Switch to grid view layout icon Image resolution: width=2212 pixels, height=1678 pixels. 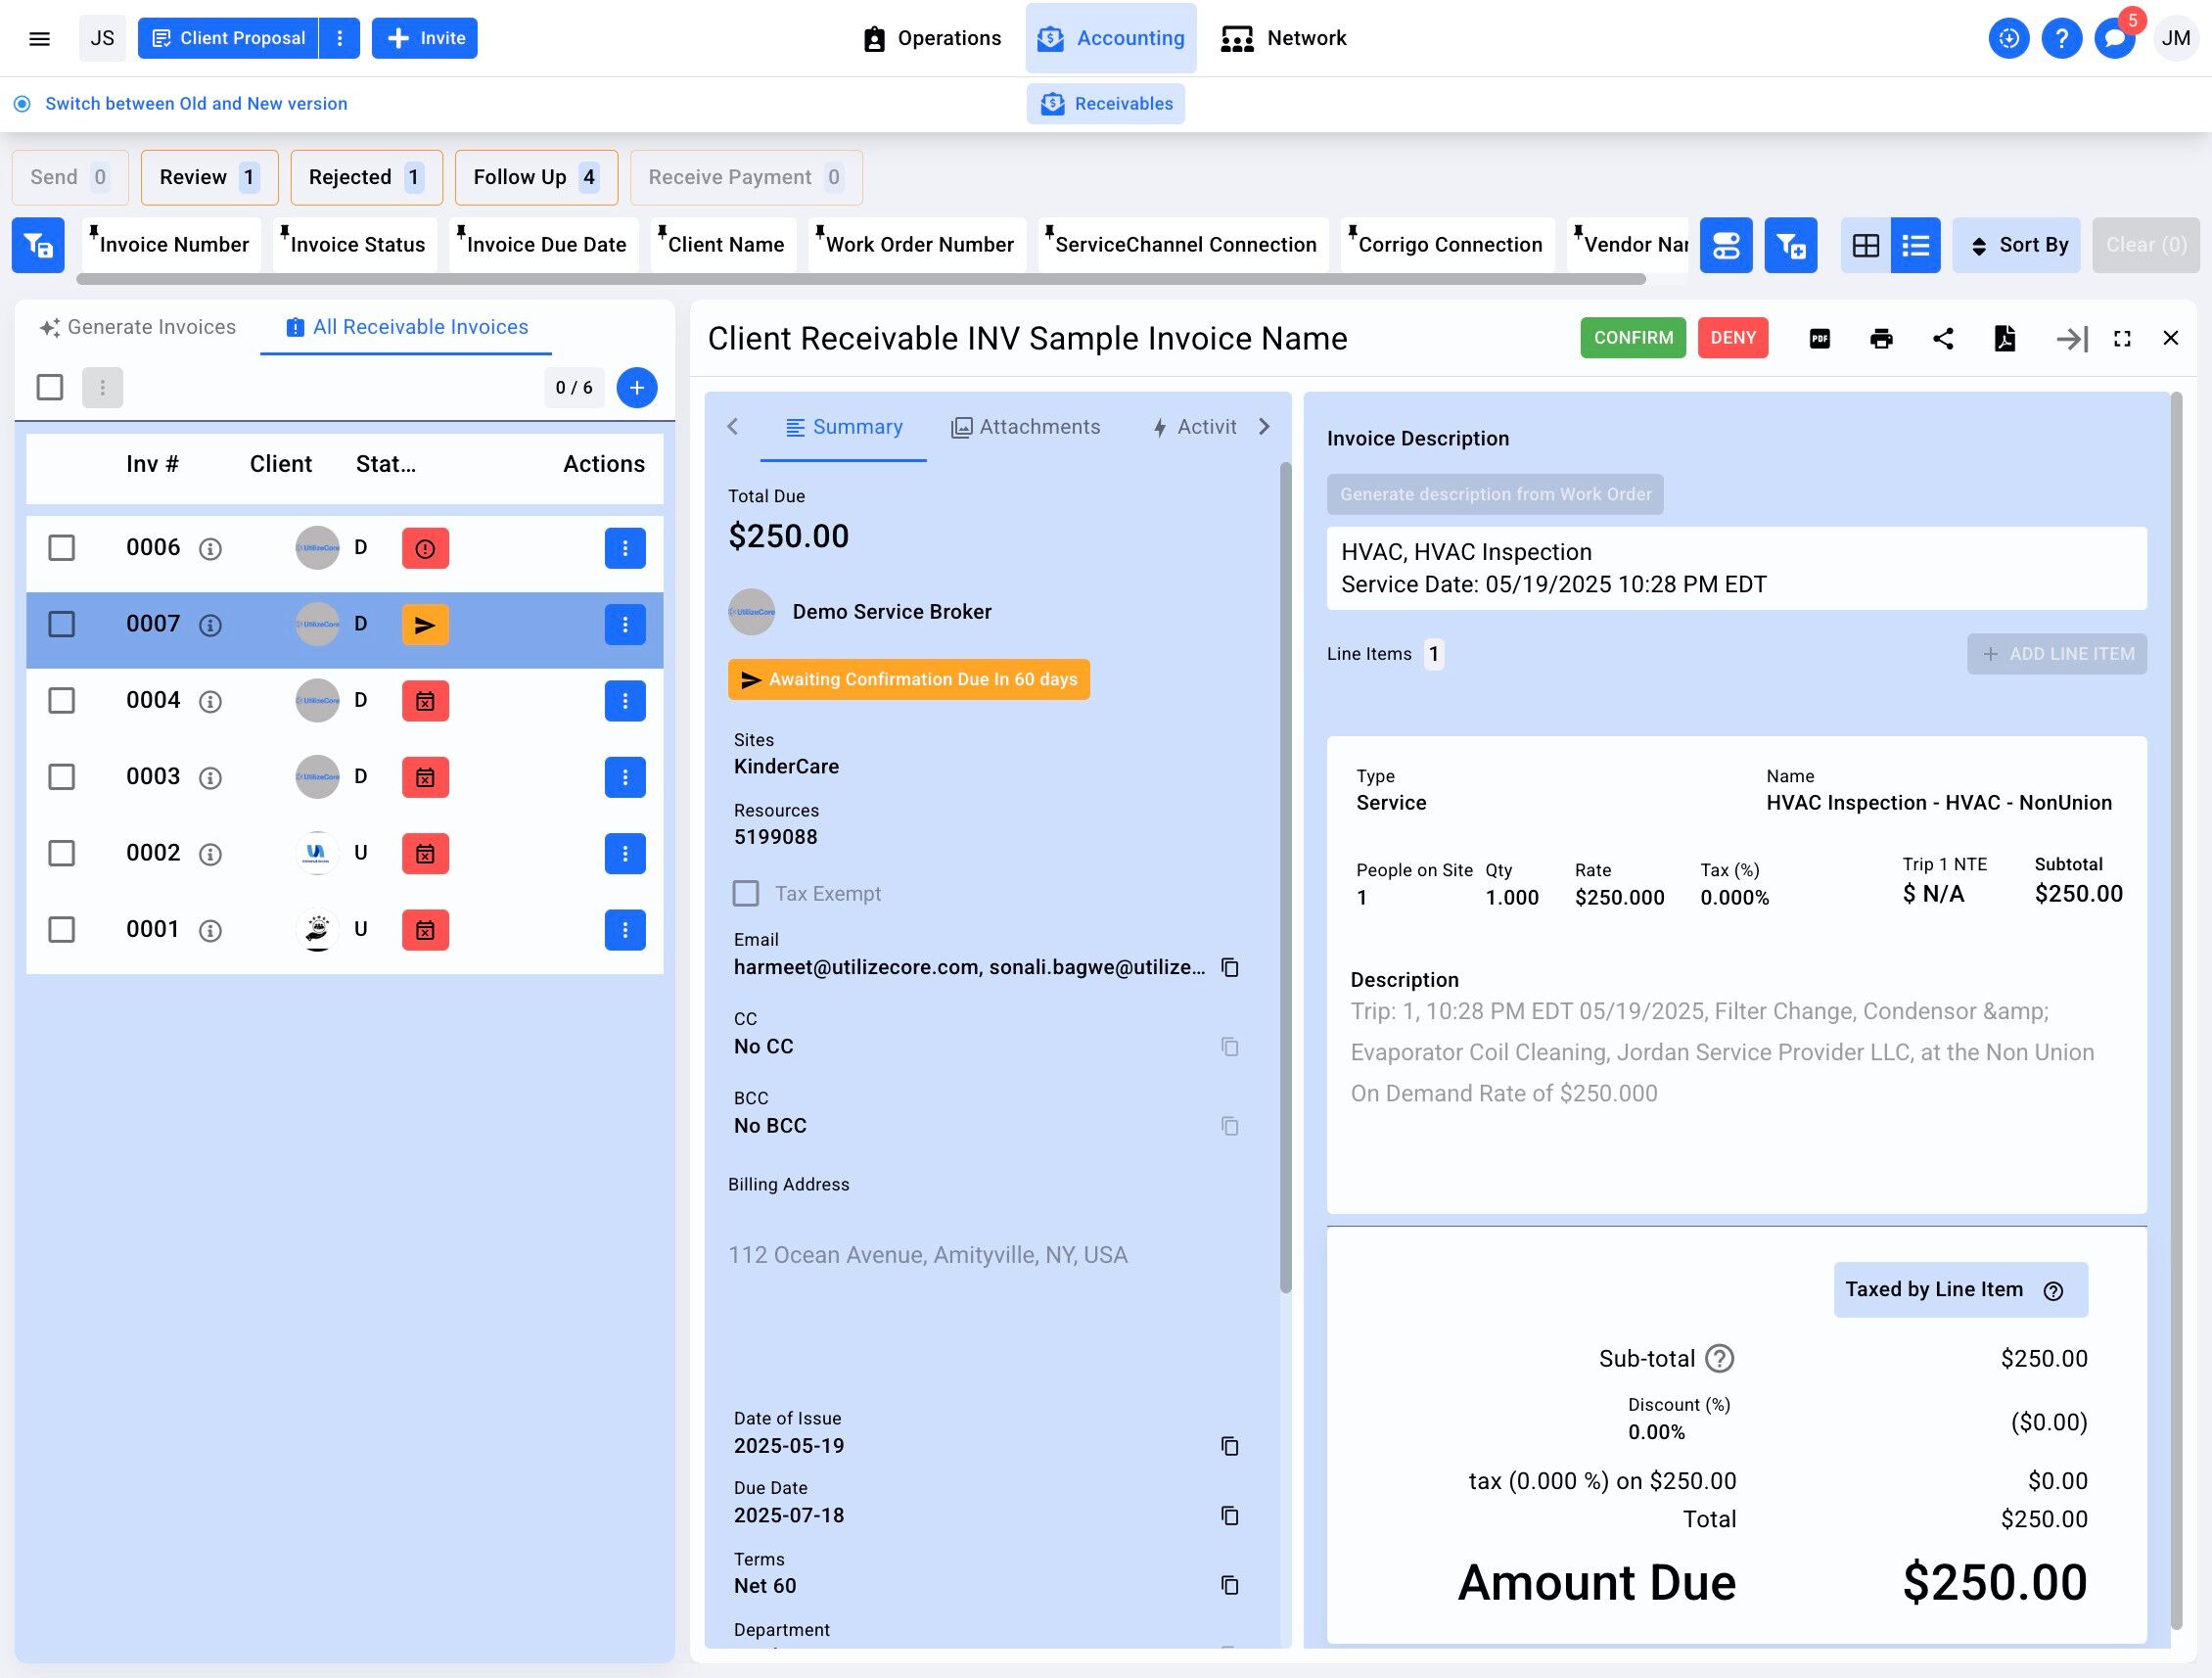point(1865,245)
